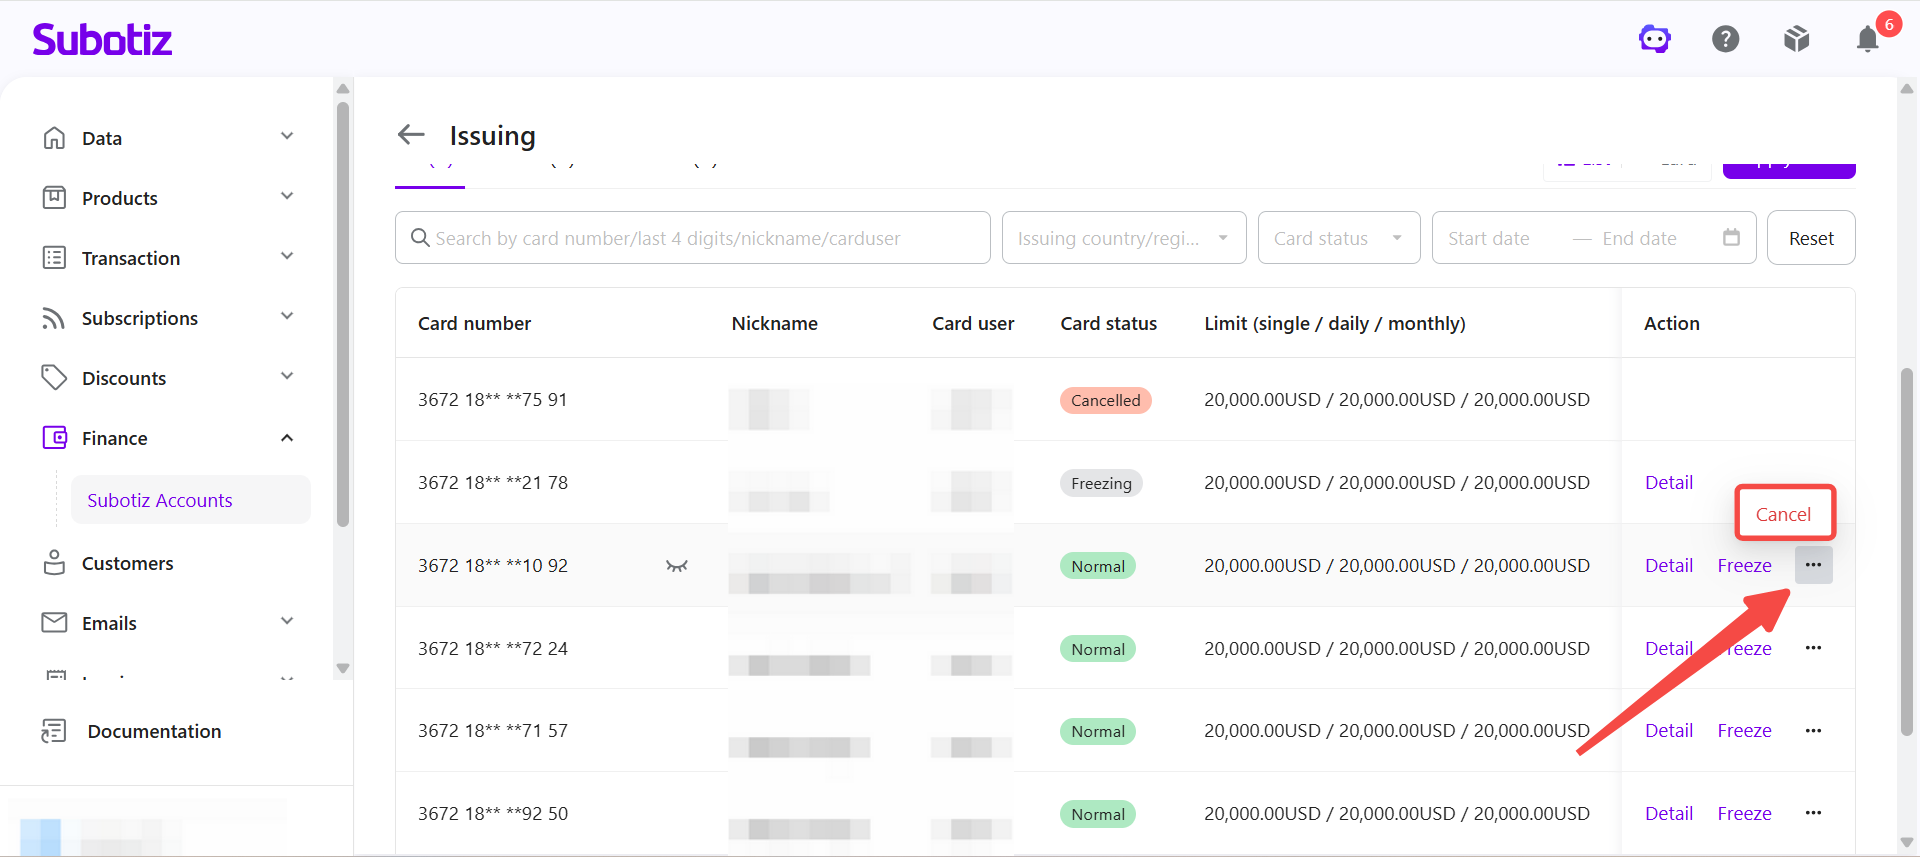Image resolution: width=1920 pixels, height=857 pixels.
Task: Expand the Products menu chevron
Action: click(287, 196)
